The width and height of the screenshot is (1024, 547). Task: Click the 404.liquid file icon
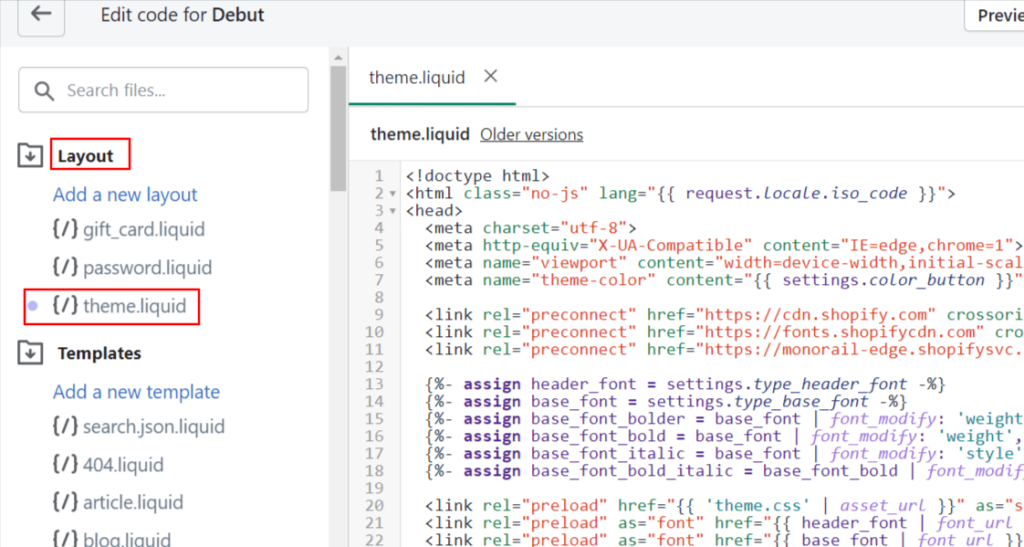click(65, 464)
